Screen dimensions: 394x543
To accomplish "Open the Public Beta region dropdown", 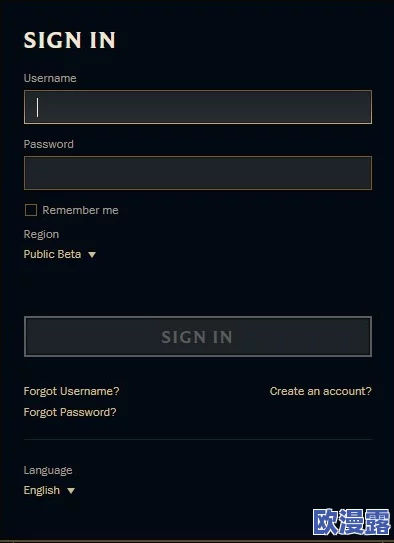I will click(x=60, y=254).
